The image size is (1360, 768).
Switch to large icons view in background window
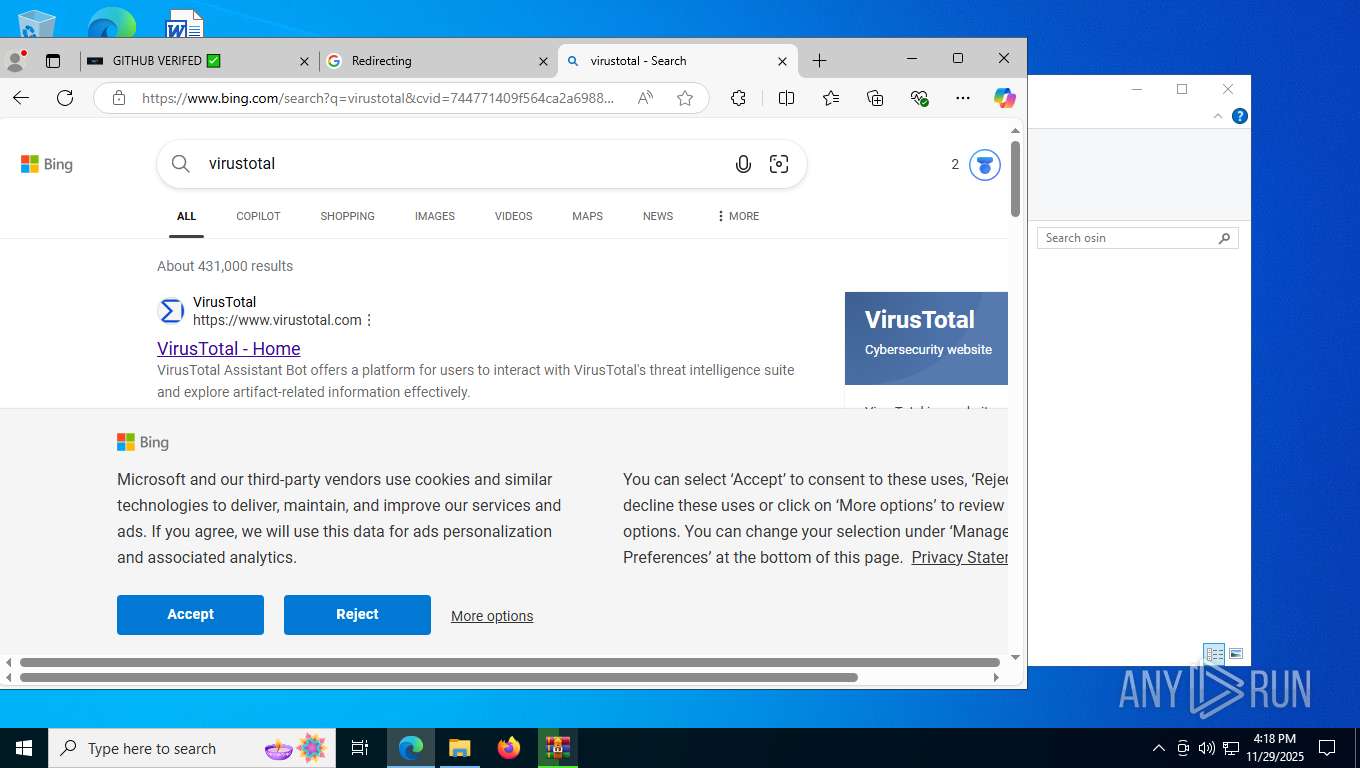(1236, 654)
